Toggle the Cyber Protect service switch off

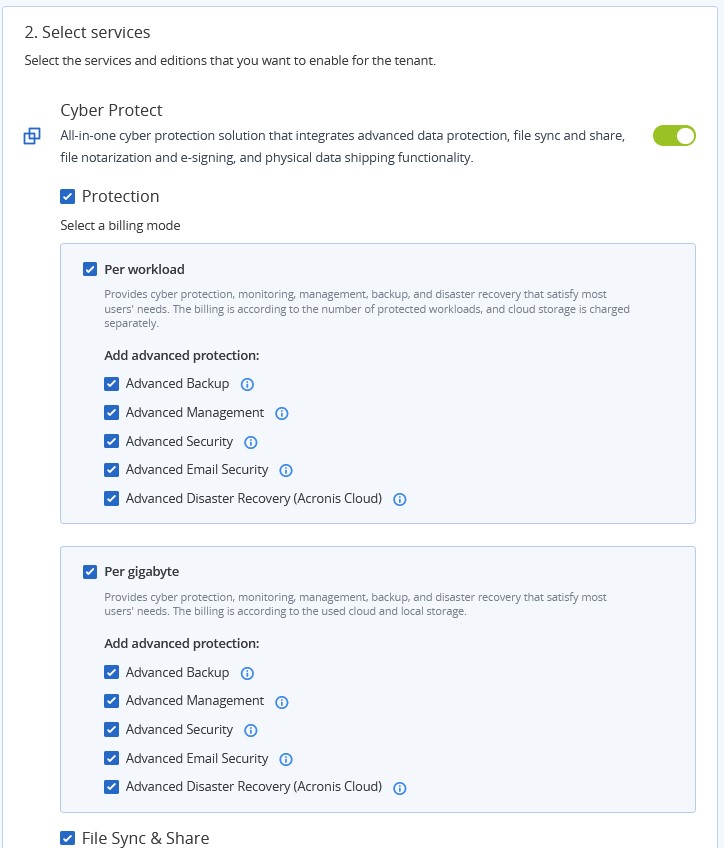tap(674, 135)
